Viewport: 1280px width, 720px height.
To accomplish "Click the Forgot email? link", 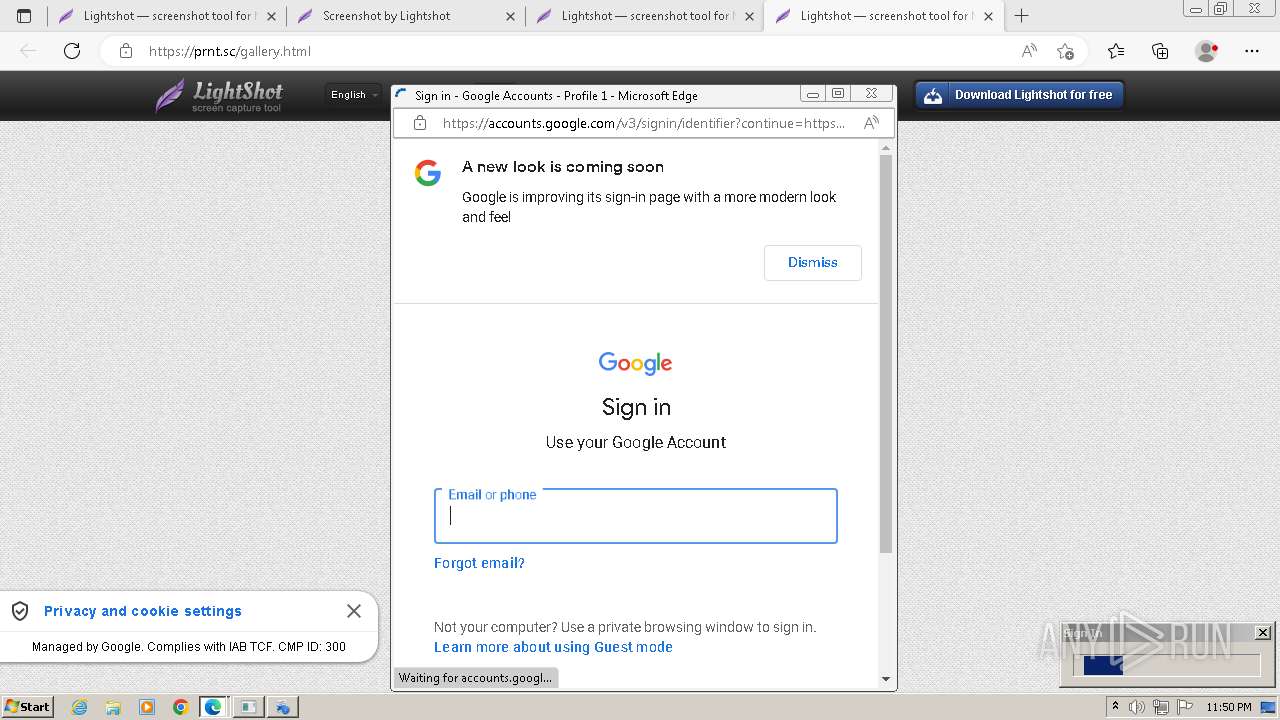I will (479, 563).
